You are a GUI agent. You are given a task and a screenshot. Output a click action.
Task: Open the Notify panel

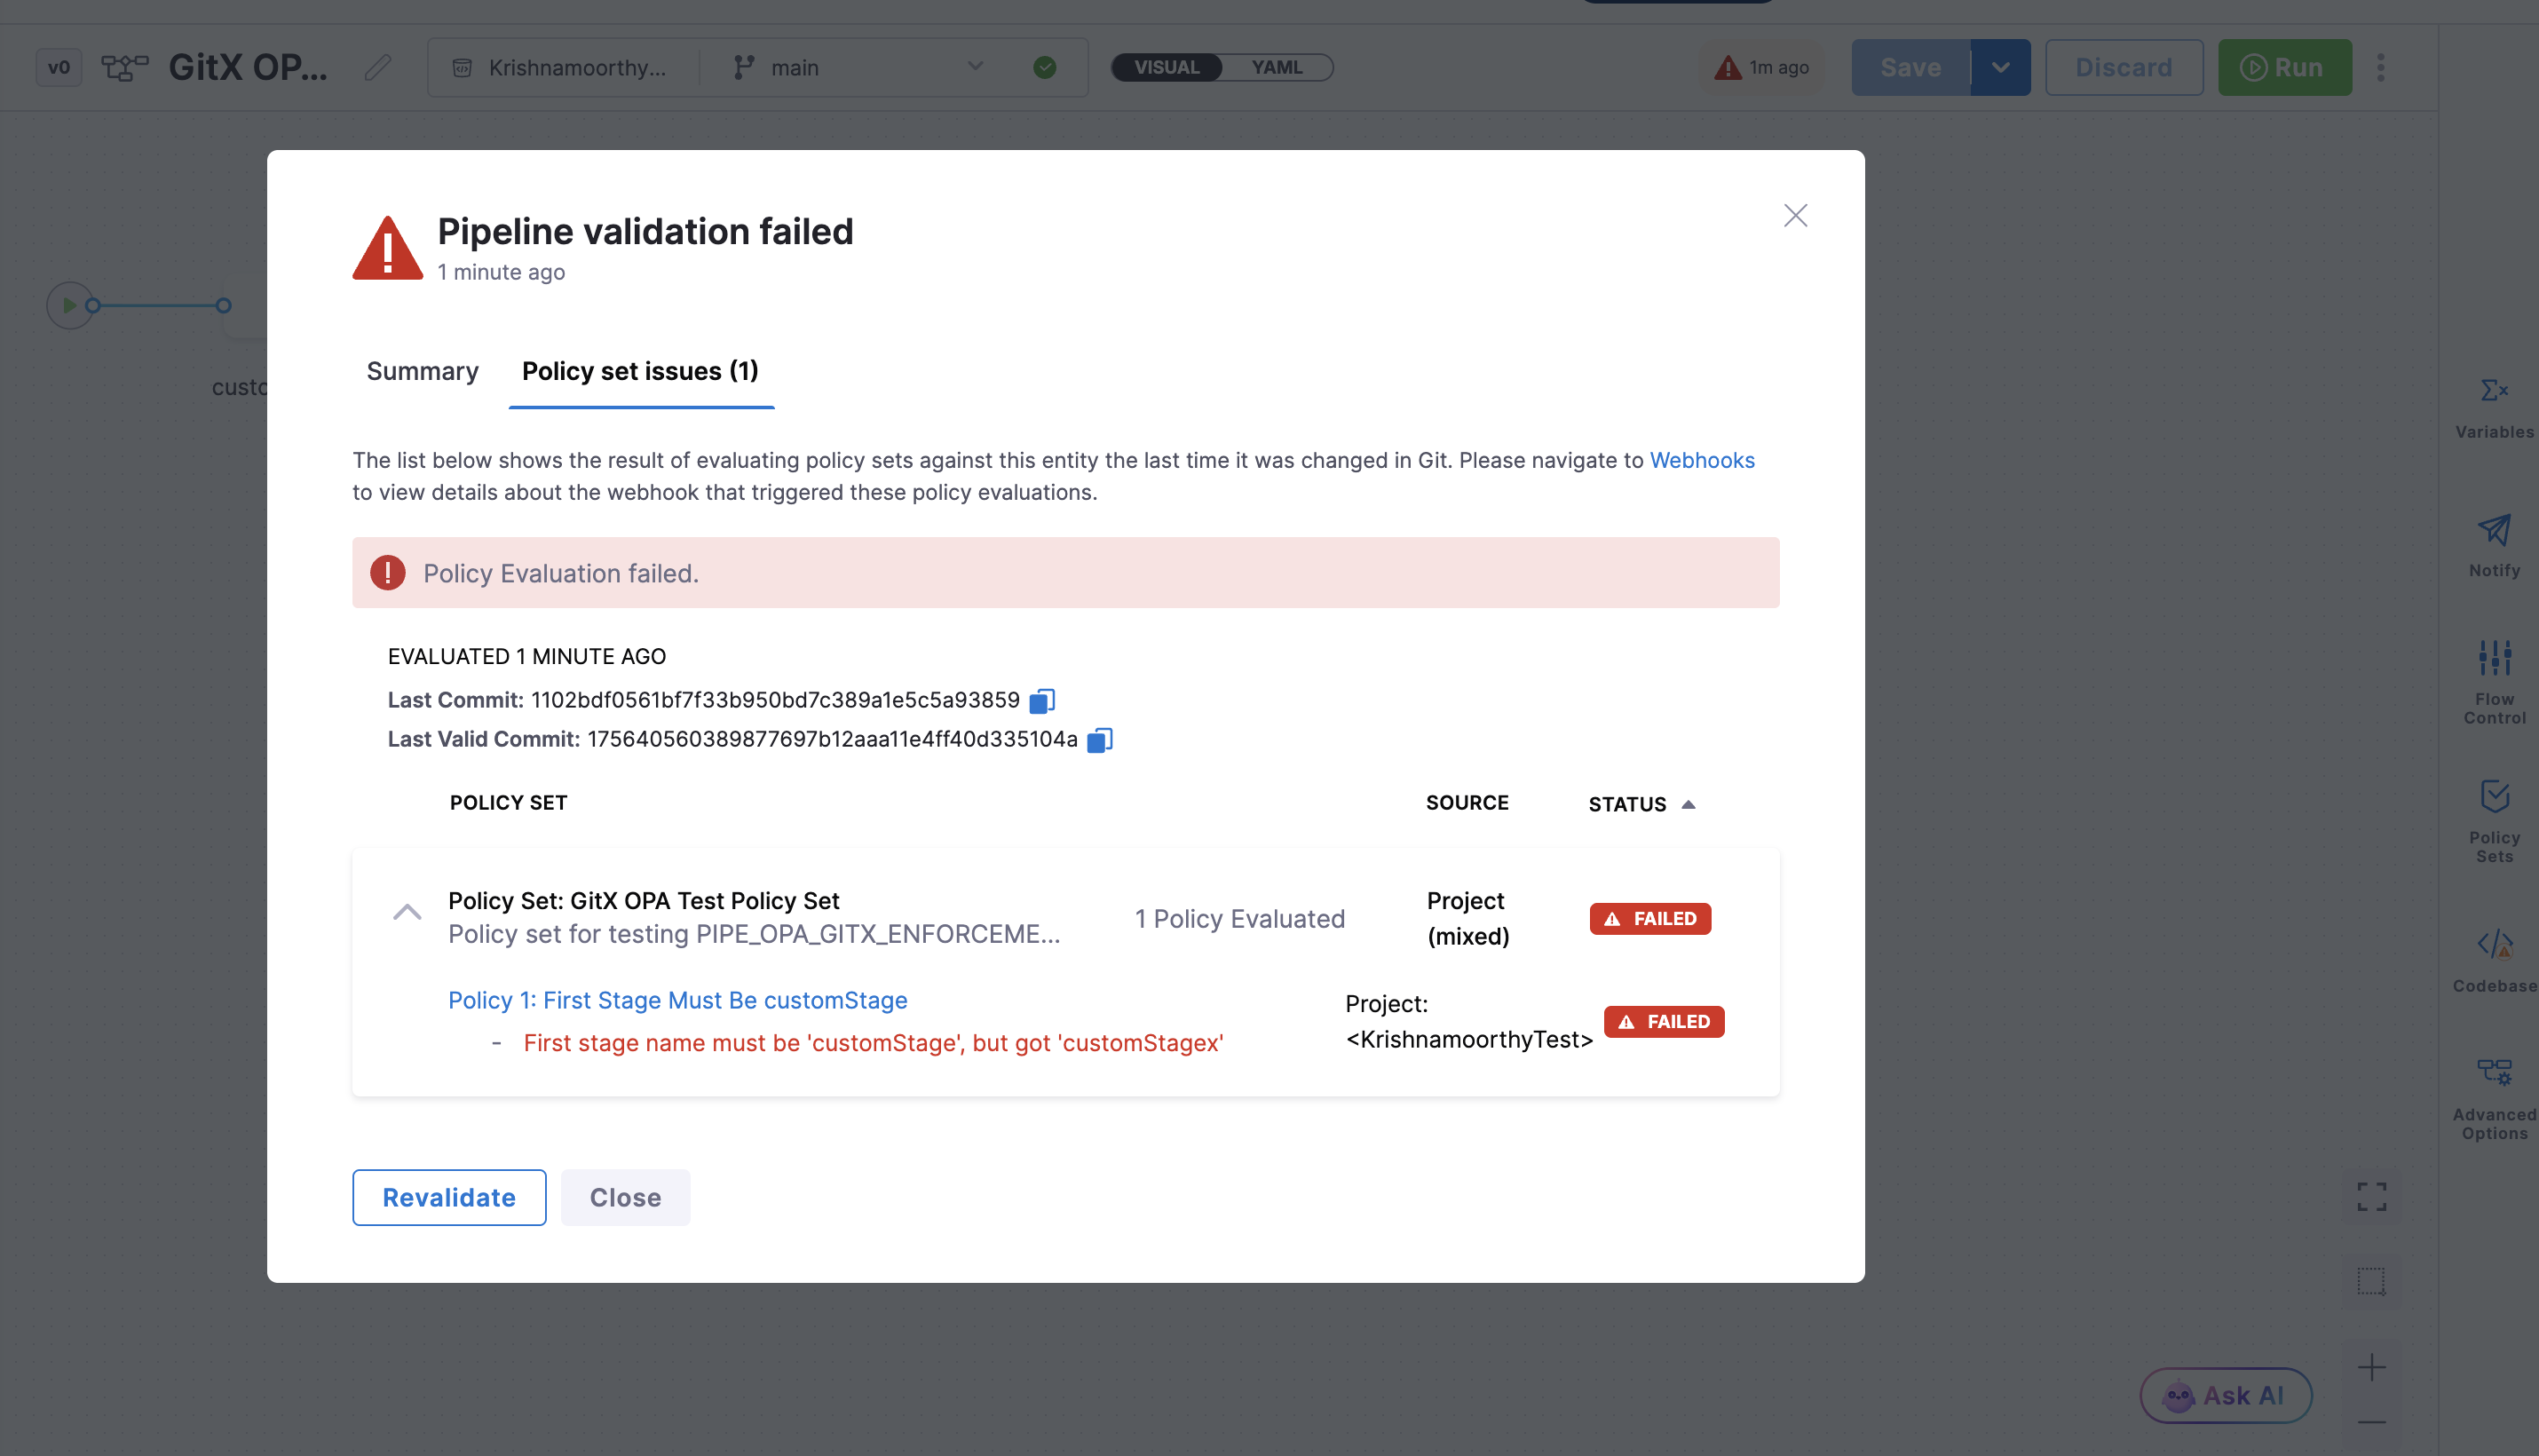[2493, 546]
